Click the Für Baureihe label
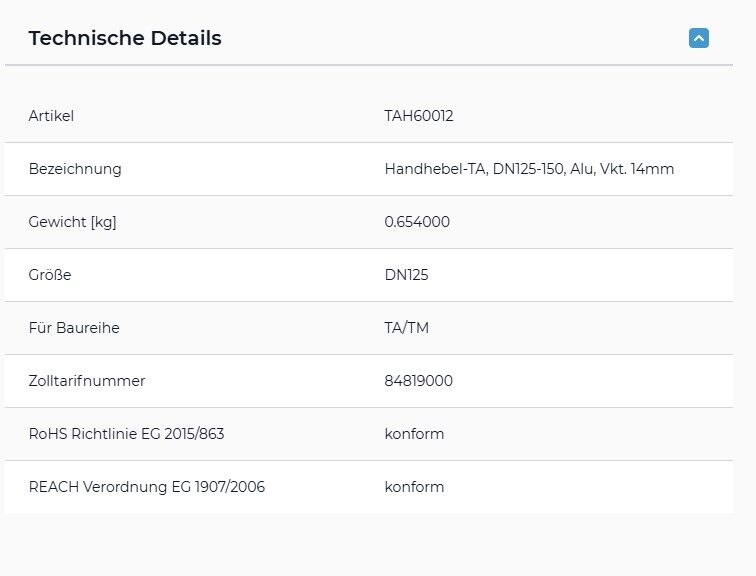 point(74,328)
